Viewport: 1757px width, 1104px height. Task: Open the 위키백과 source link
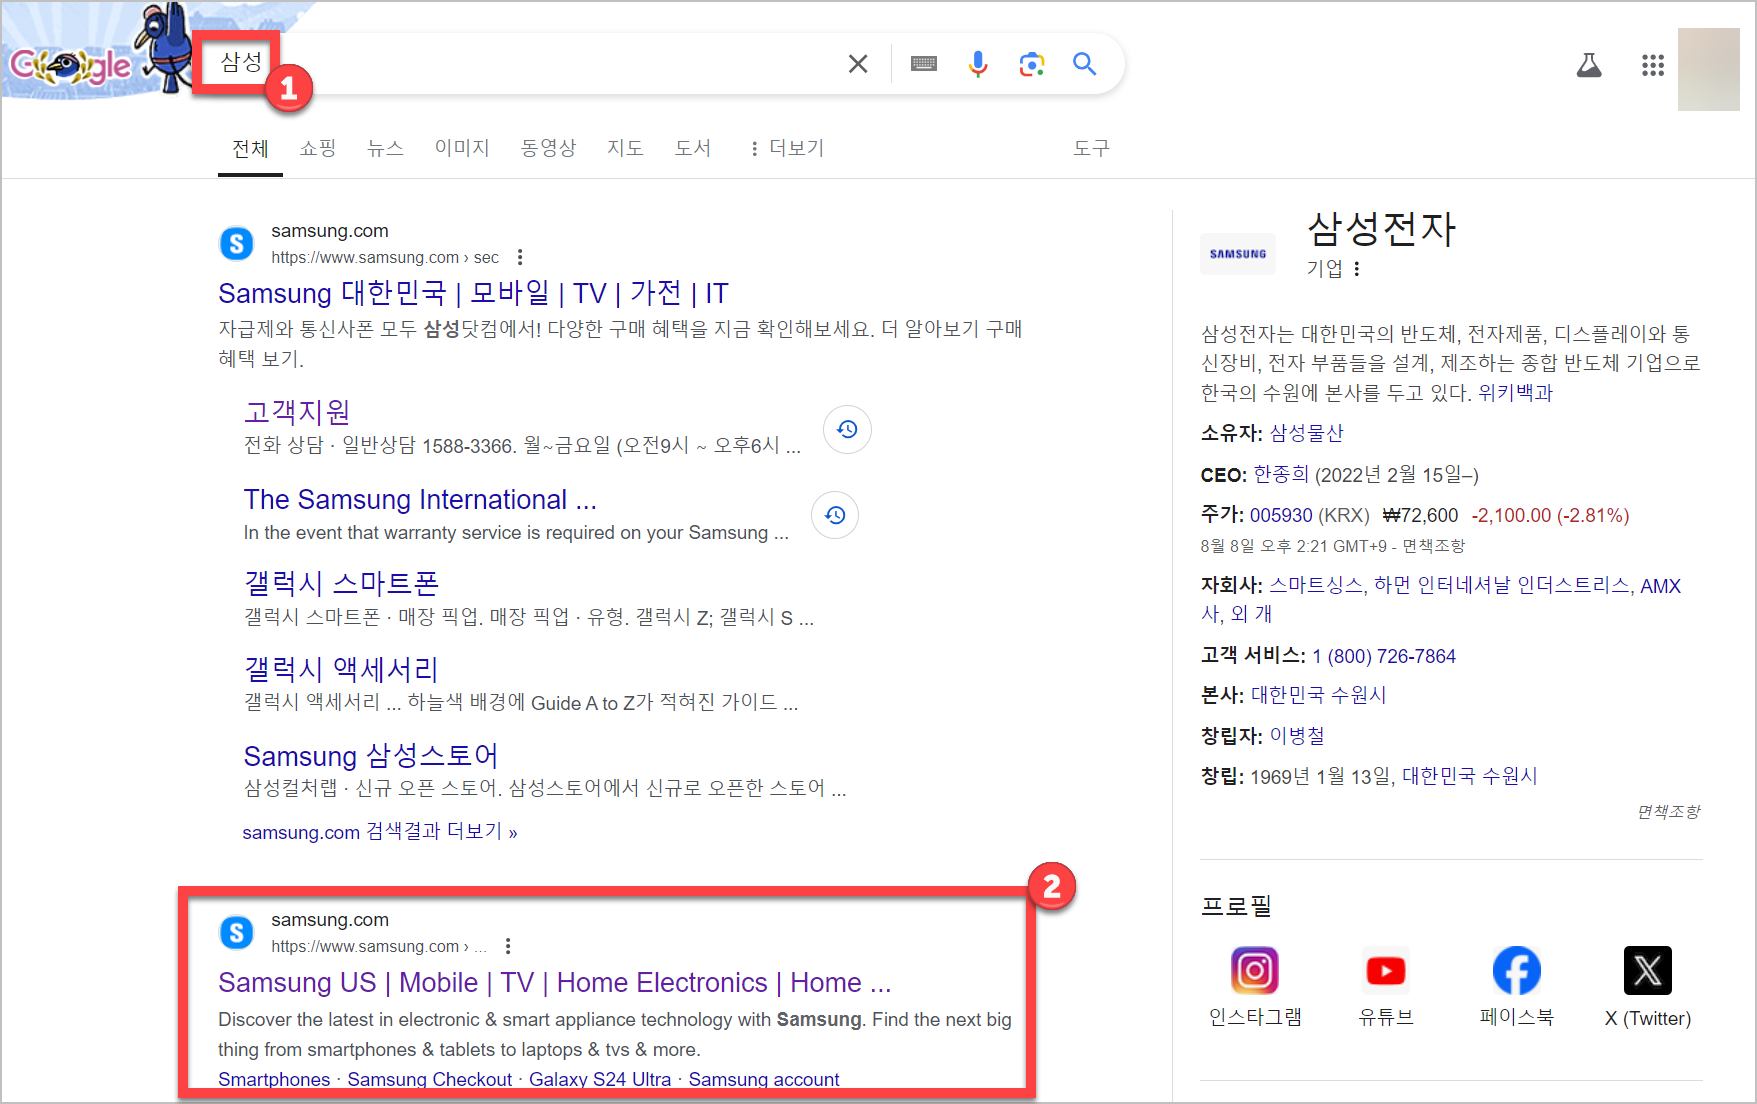click(x=1515, y=393)
